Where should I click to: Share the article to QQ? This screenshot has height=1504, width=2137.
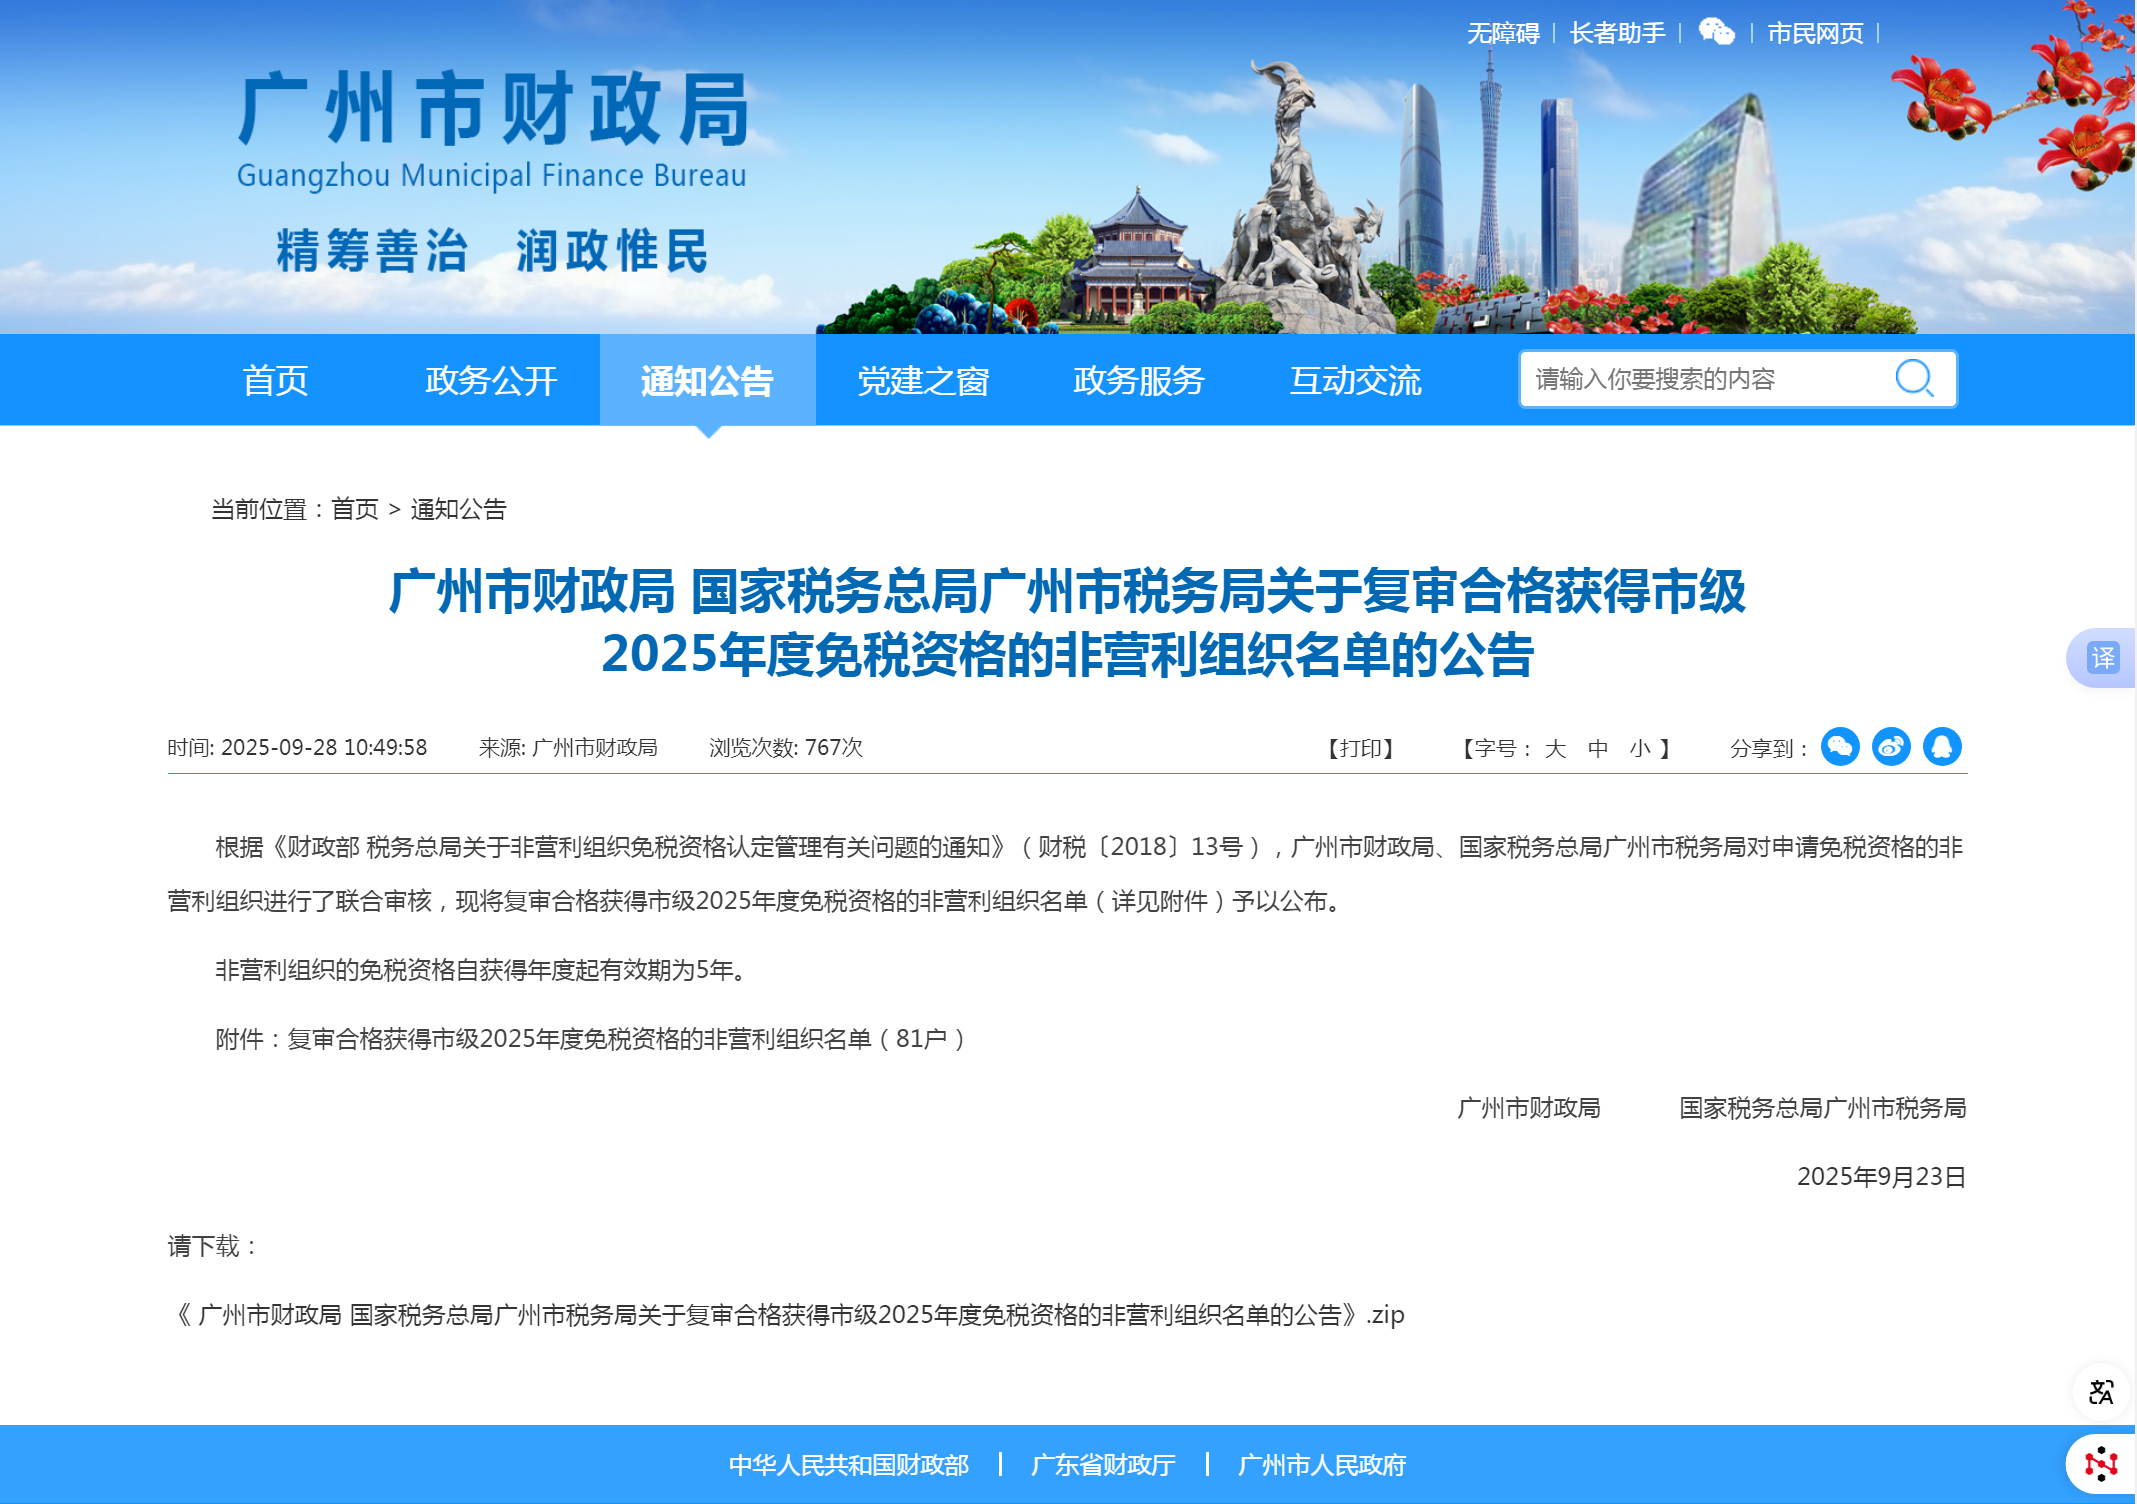1944,747
